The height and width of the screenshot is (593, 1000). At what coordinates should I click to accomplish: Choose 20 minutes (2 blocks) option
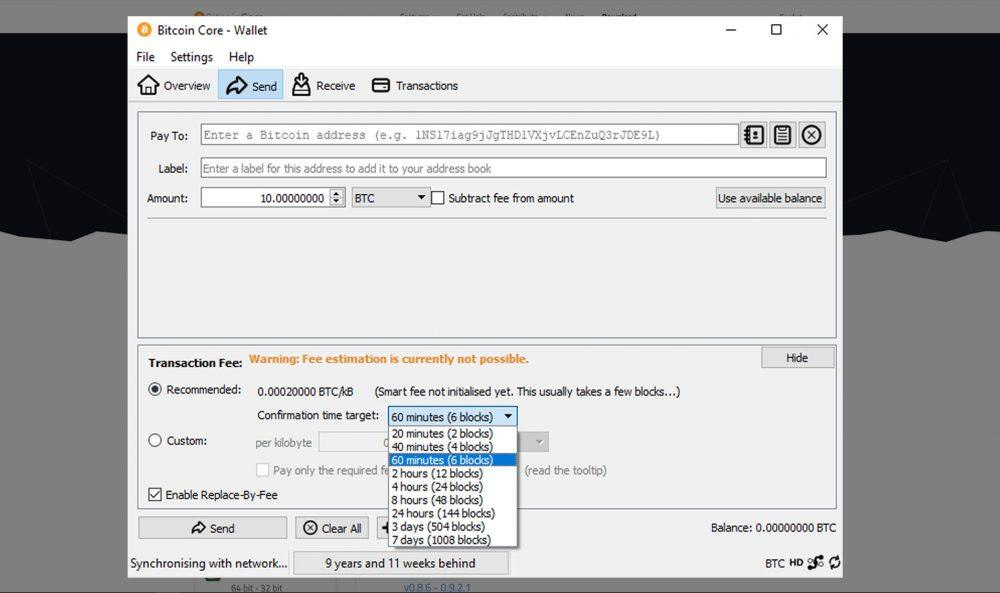tap(453, 434)
